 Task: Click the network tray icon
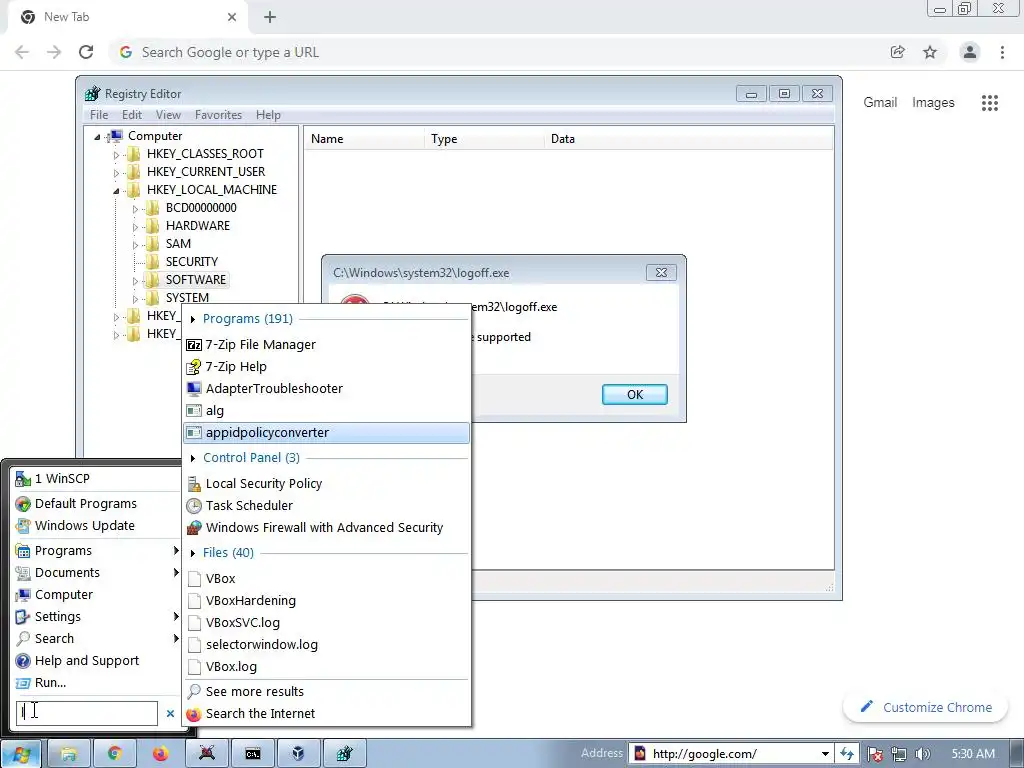pos(899,754)
